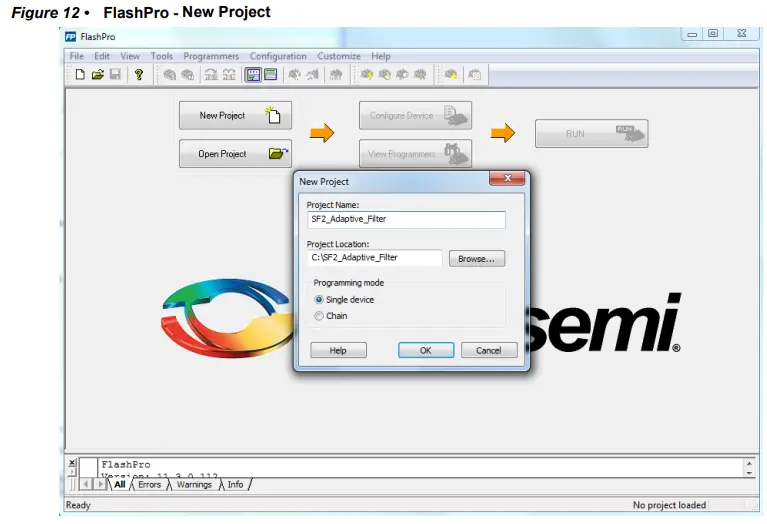Click the FP application icon in the title bar

coord(71,37)
